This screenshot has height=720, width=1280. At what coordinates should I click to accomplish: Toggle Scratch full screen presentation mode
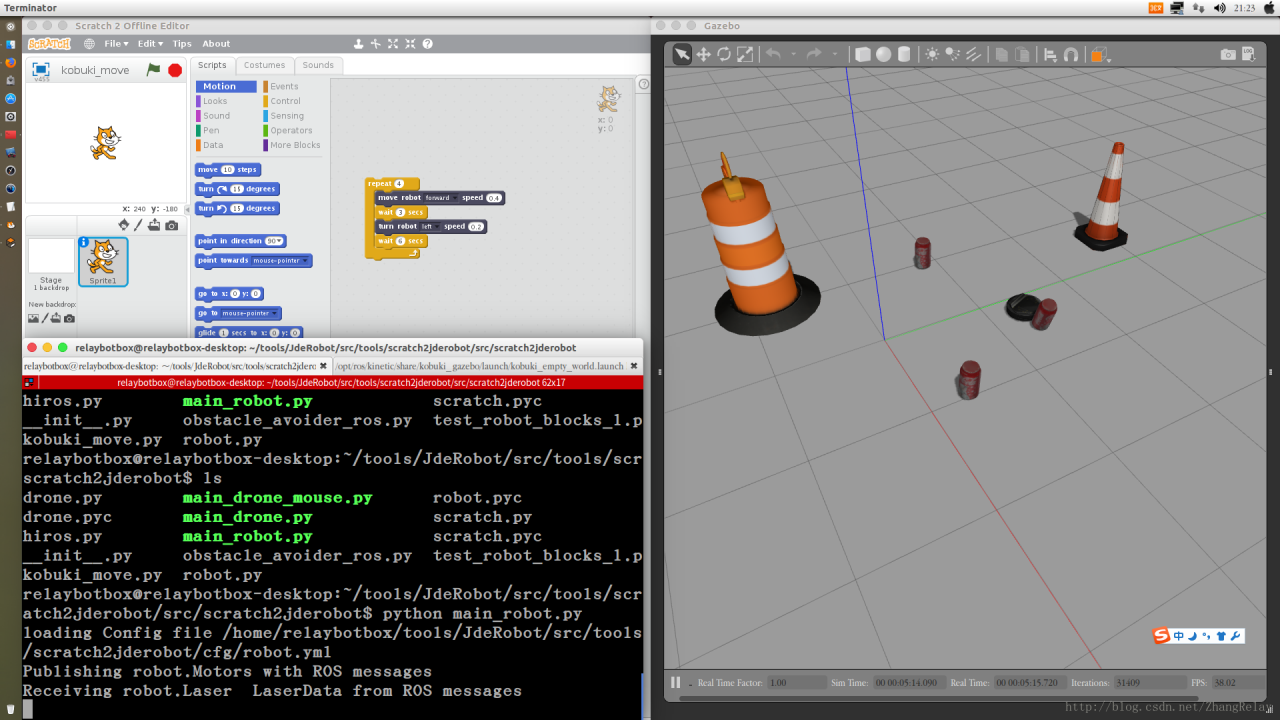[x=41, y=70]
